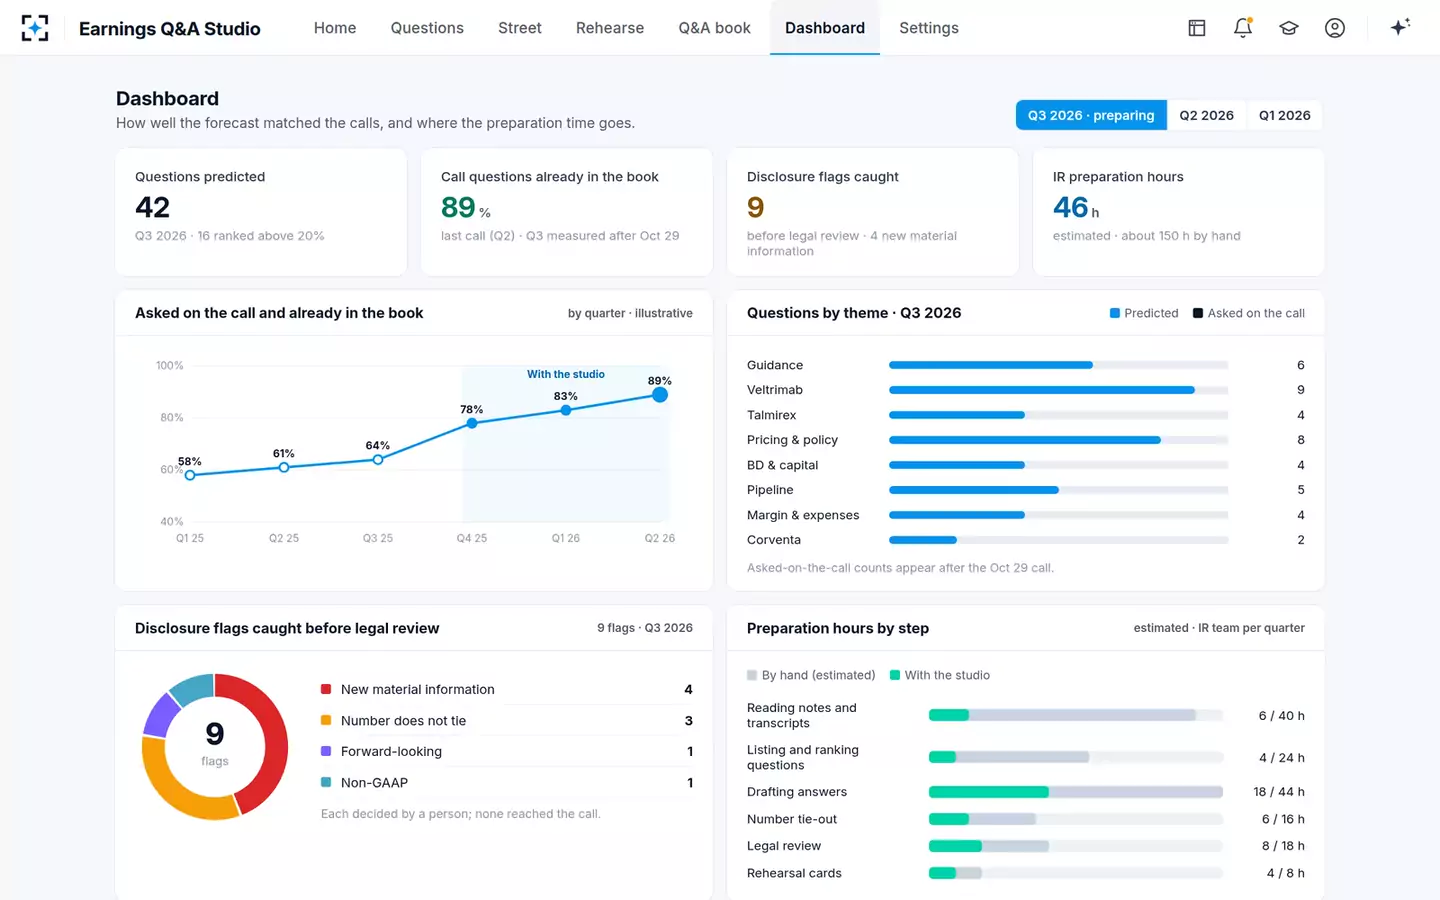Click the graduation cap learning icon
The width and height of the screenshot is (1440, 900).
tap(1289, 28)
